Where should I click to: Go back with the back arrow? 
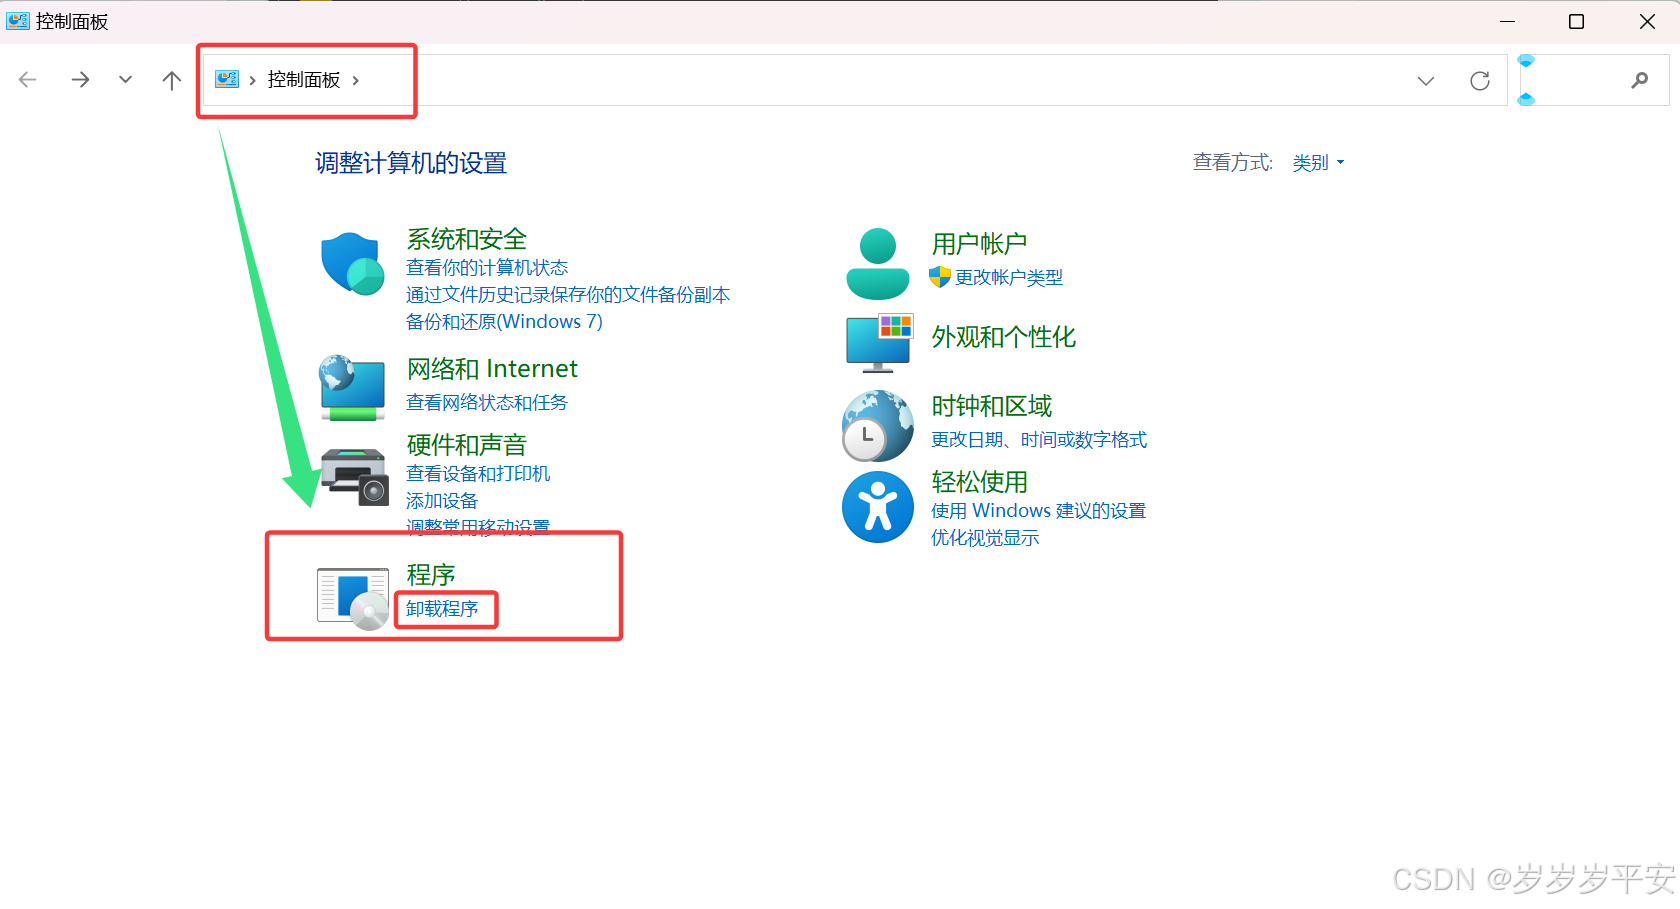pyautogui.click(x=28, y=80)
